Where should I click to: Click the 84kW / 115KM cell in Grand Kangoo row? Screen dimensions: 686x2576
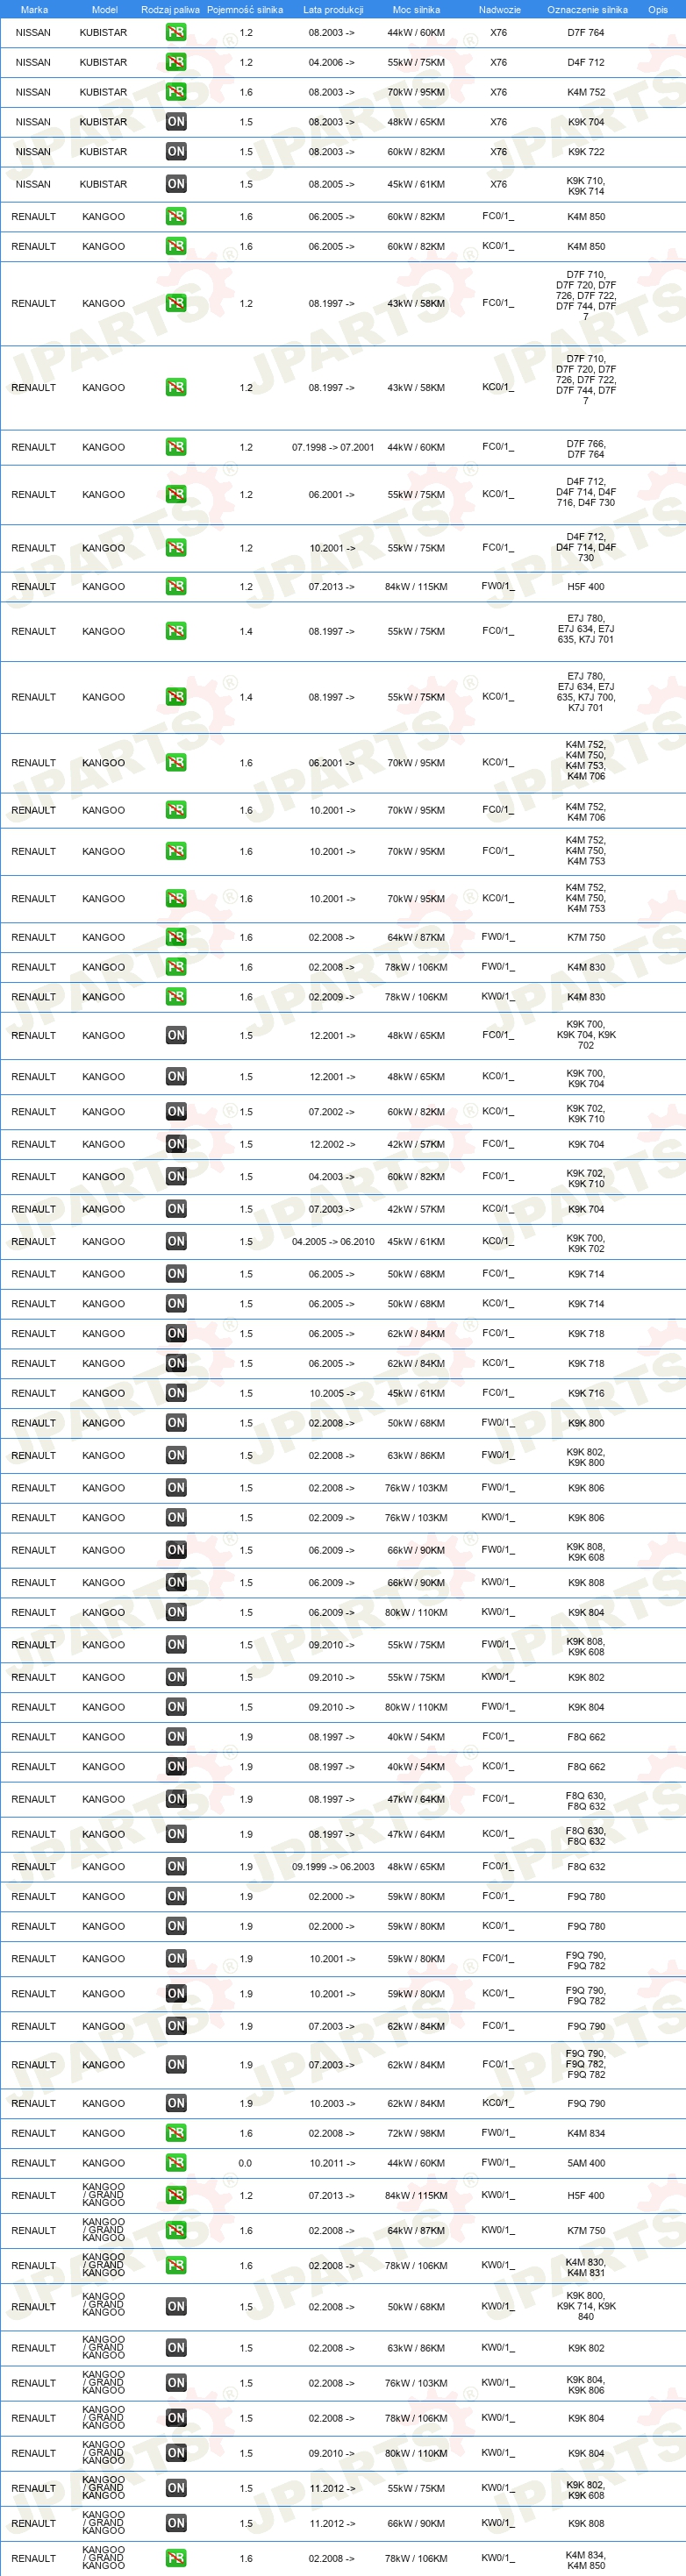pyautogui.click(x=416, y=2195)
